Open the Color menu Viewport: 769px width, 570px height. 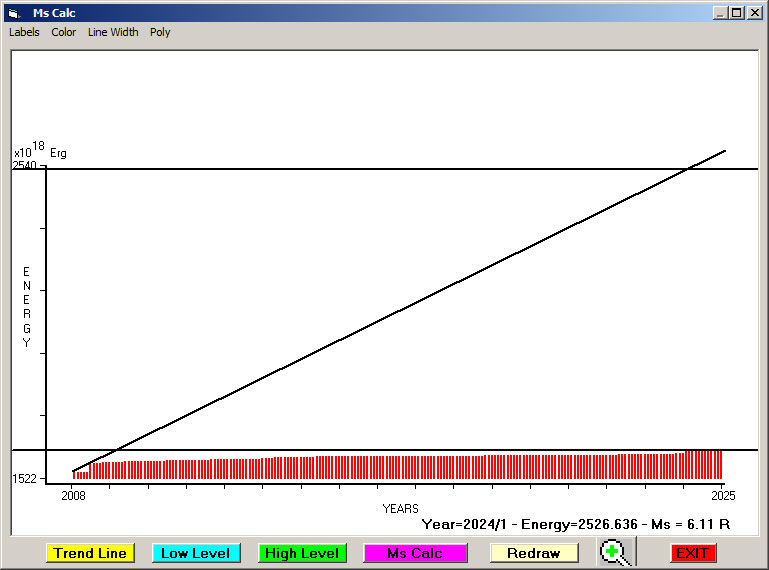64,32
